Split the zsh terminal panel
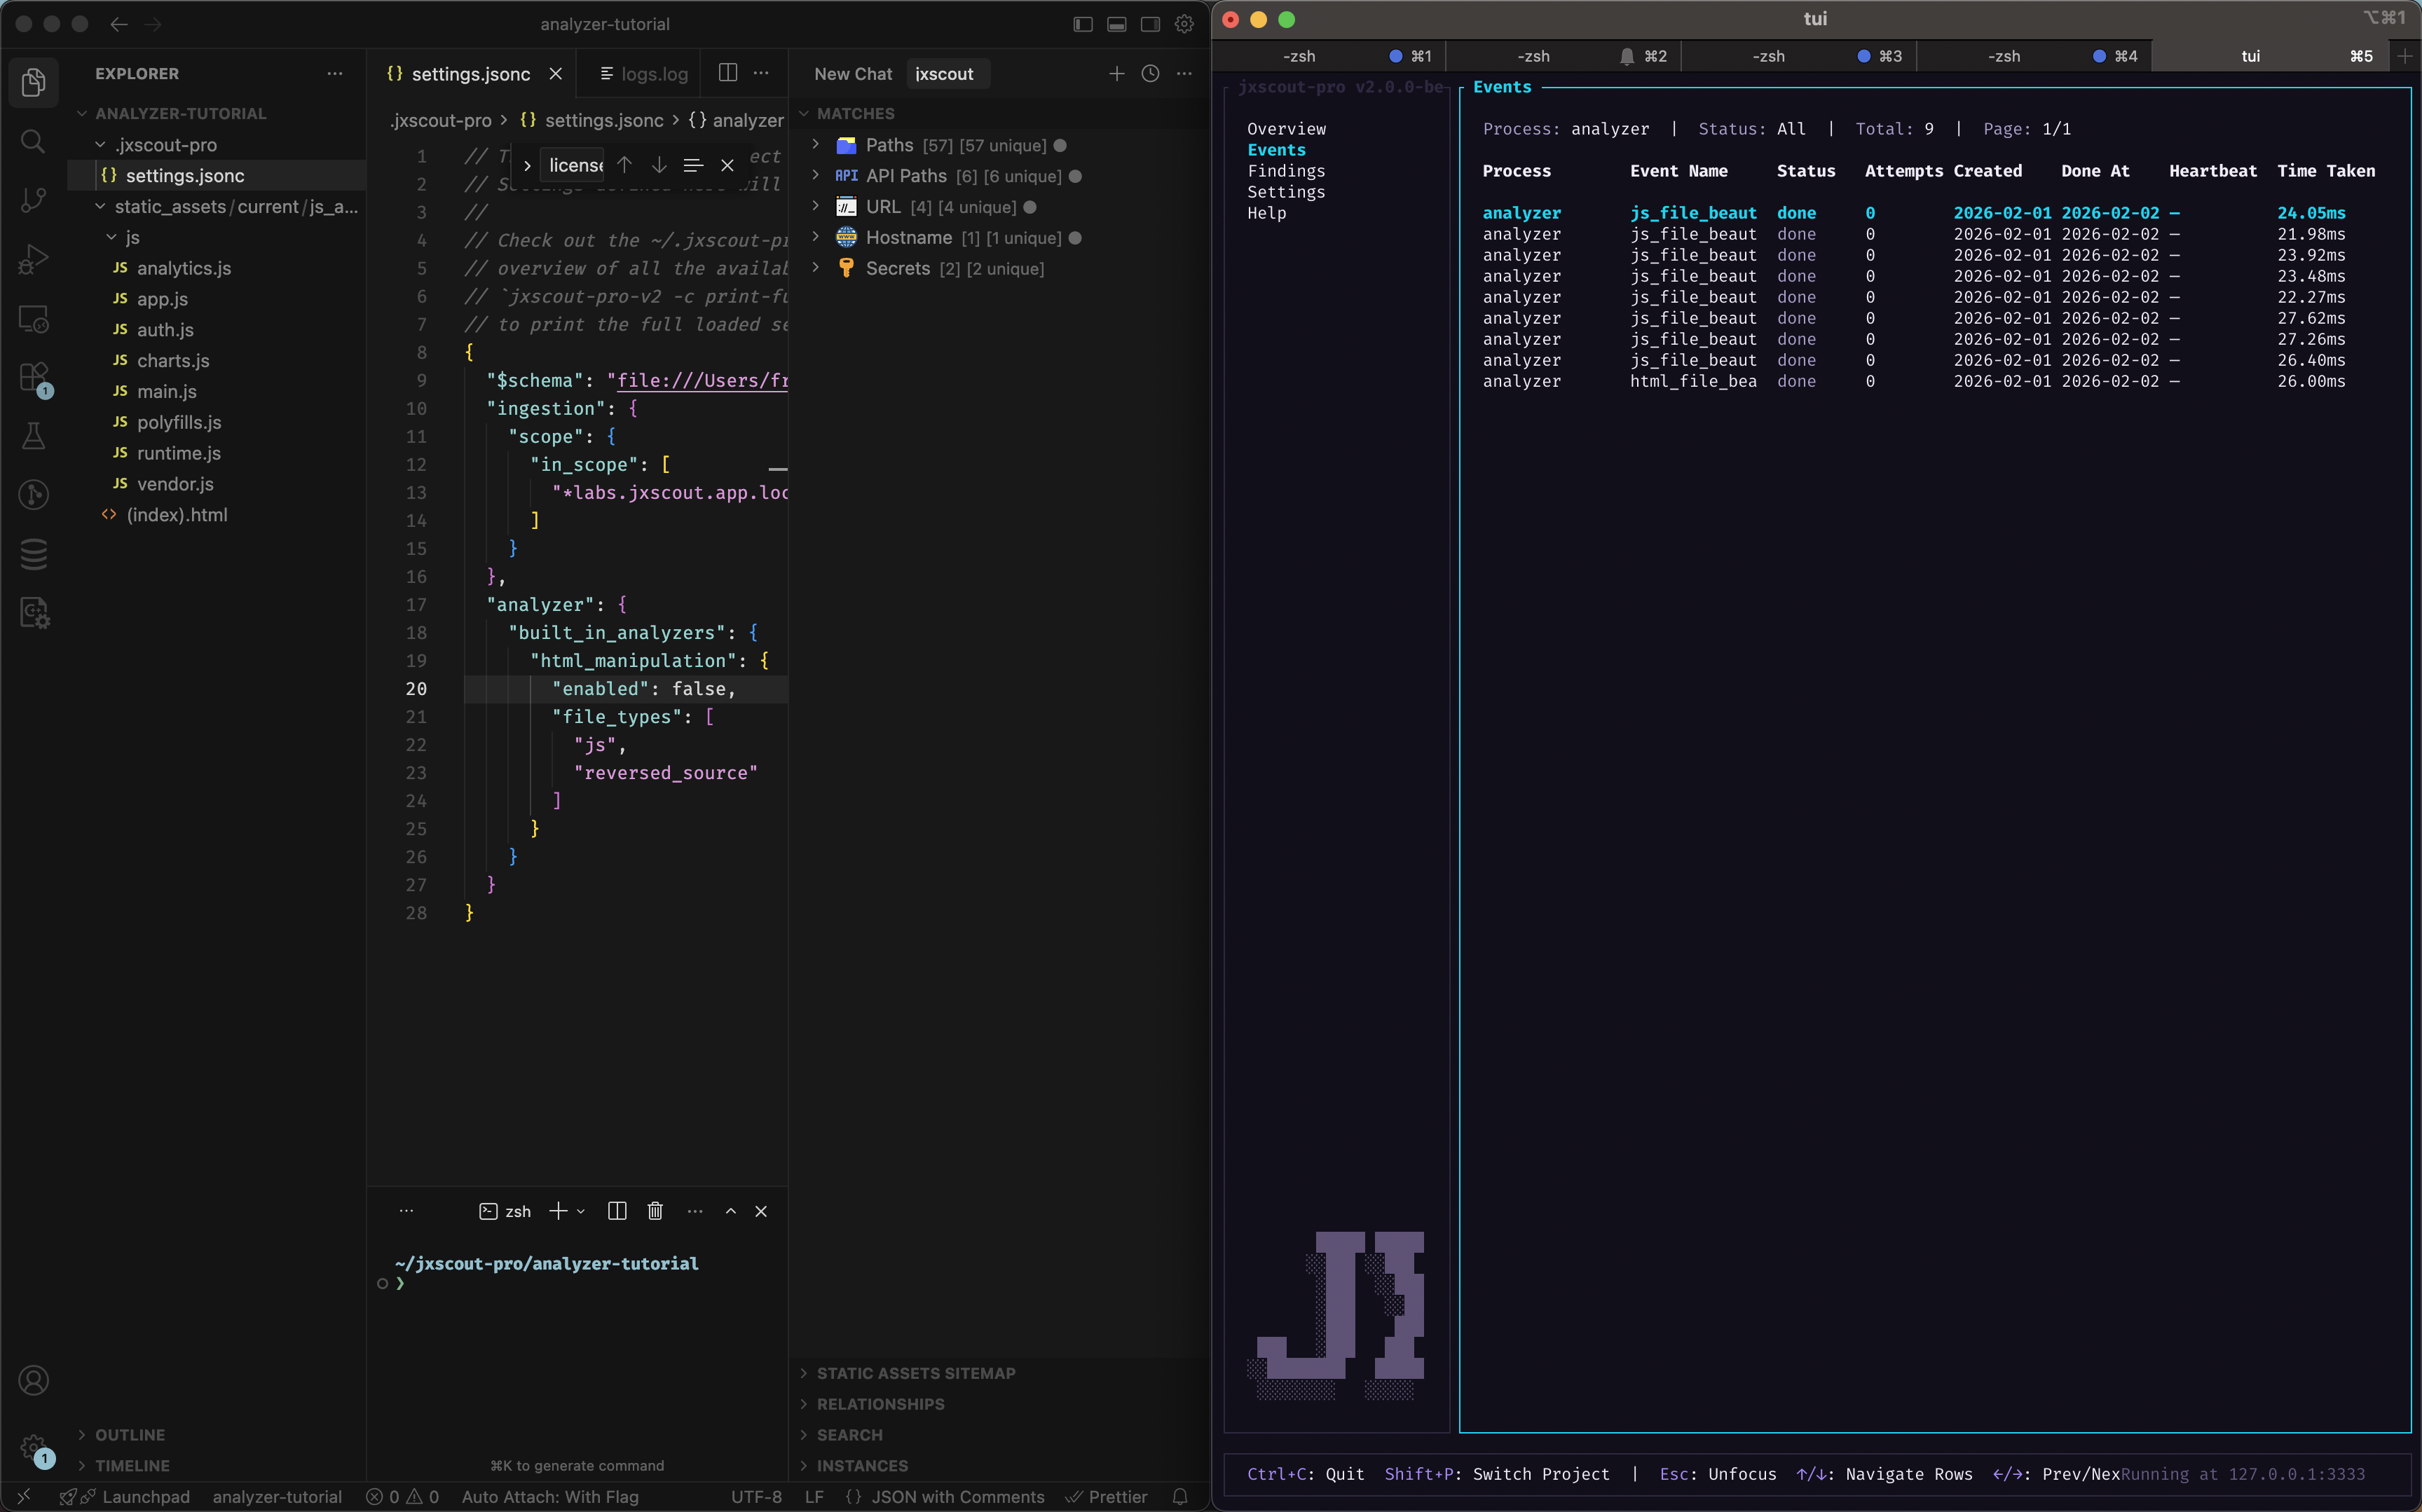This screenshot has height=1512, width=2422. [617, 1211]
